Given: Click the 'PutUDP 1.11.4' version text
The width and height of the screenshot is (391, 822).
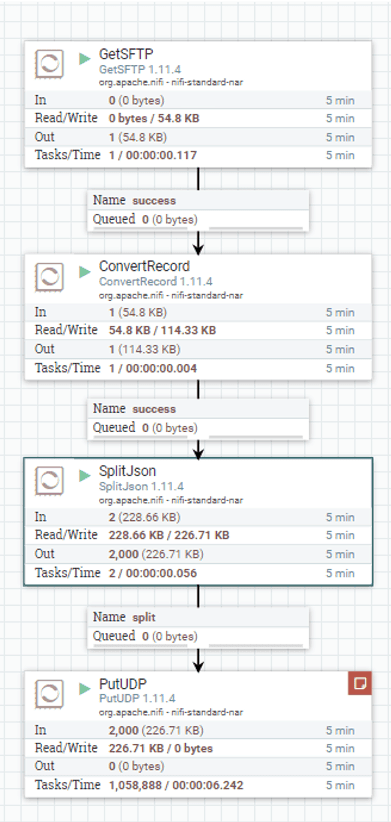Looking at the screenshot, I should tap(137, 698).
